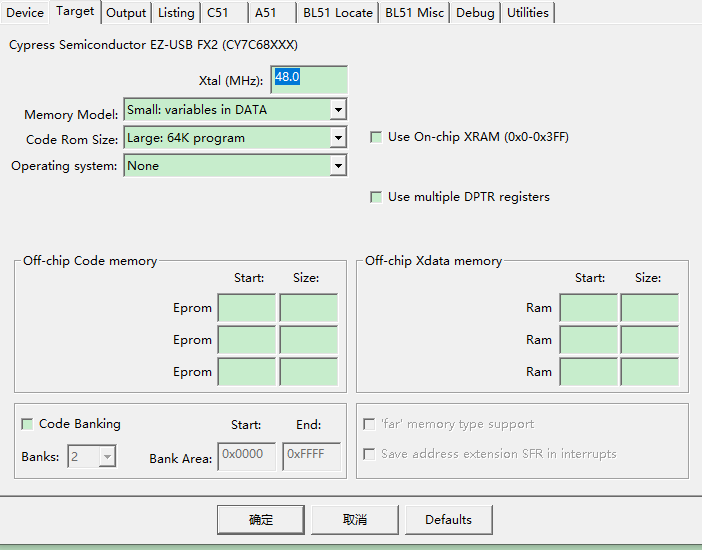Screen dimensions: 702x550
Task: Click the first Ram Size field
Action: point(650,308)
